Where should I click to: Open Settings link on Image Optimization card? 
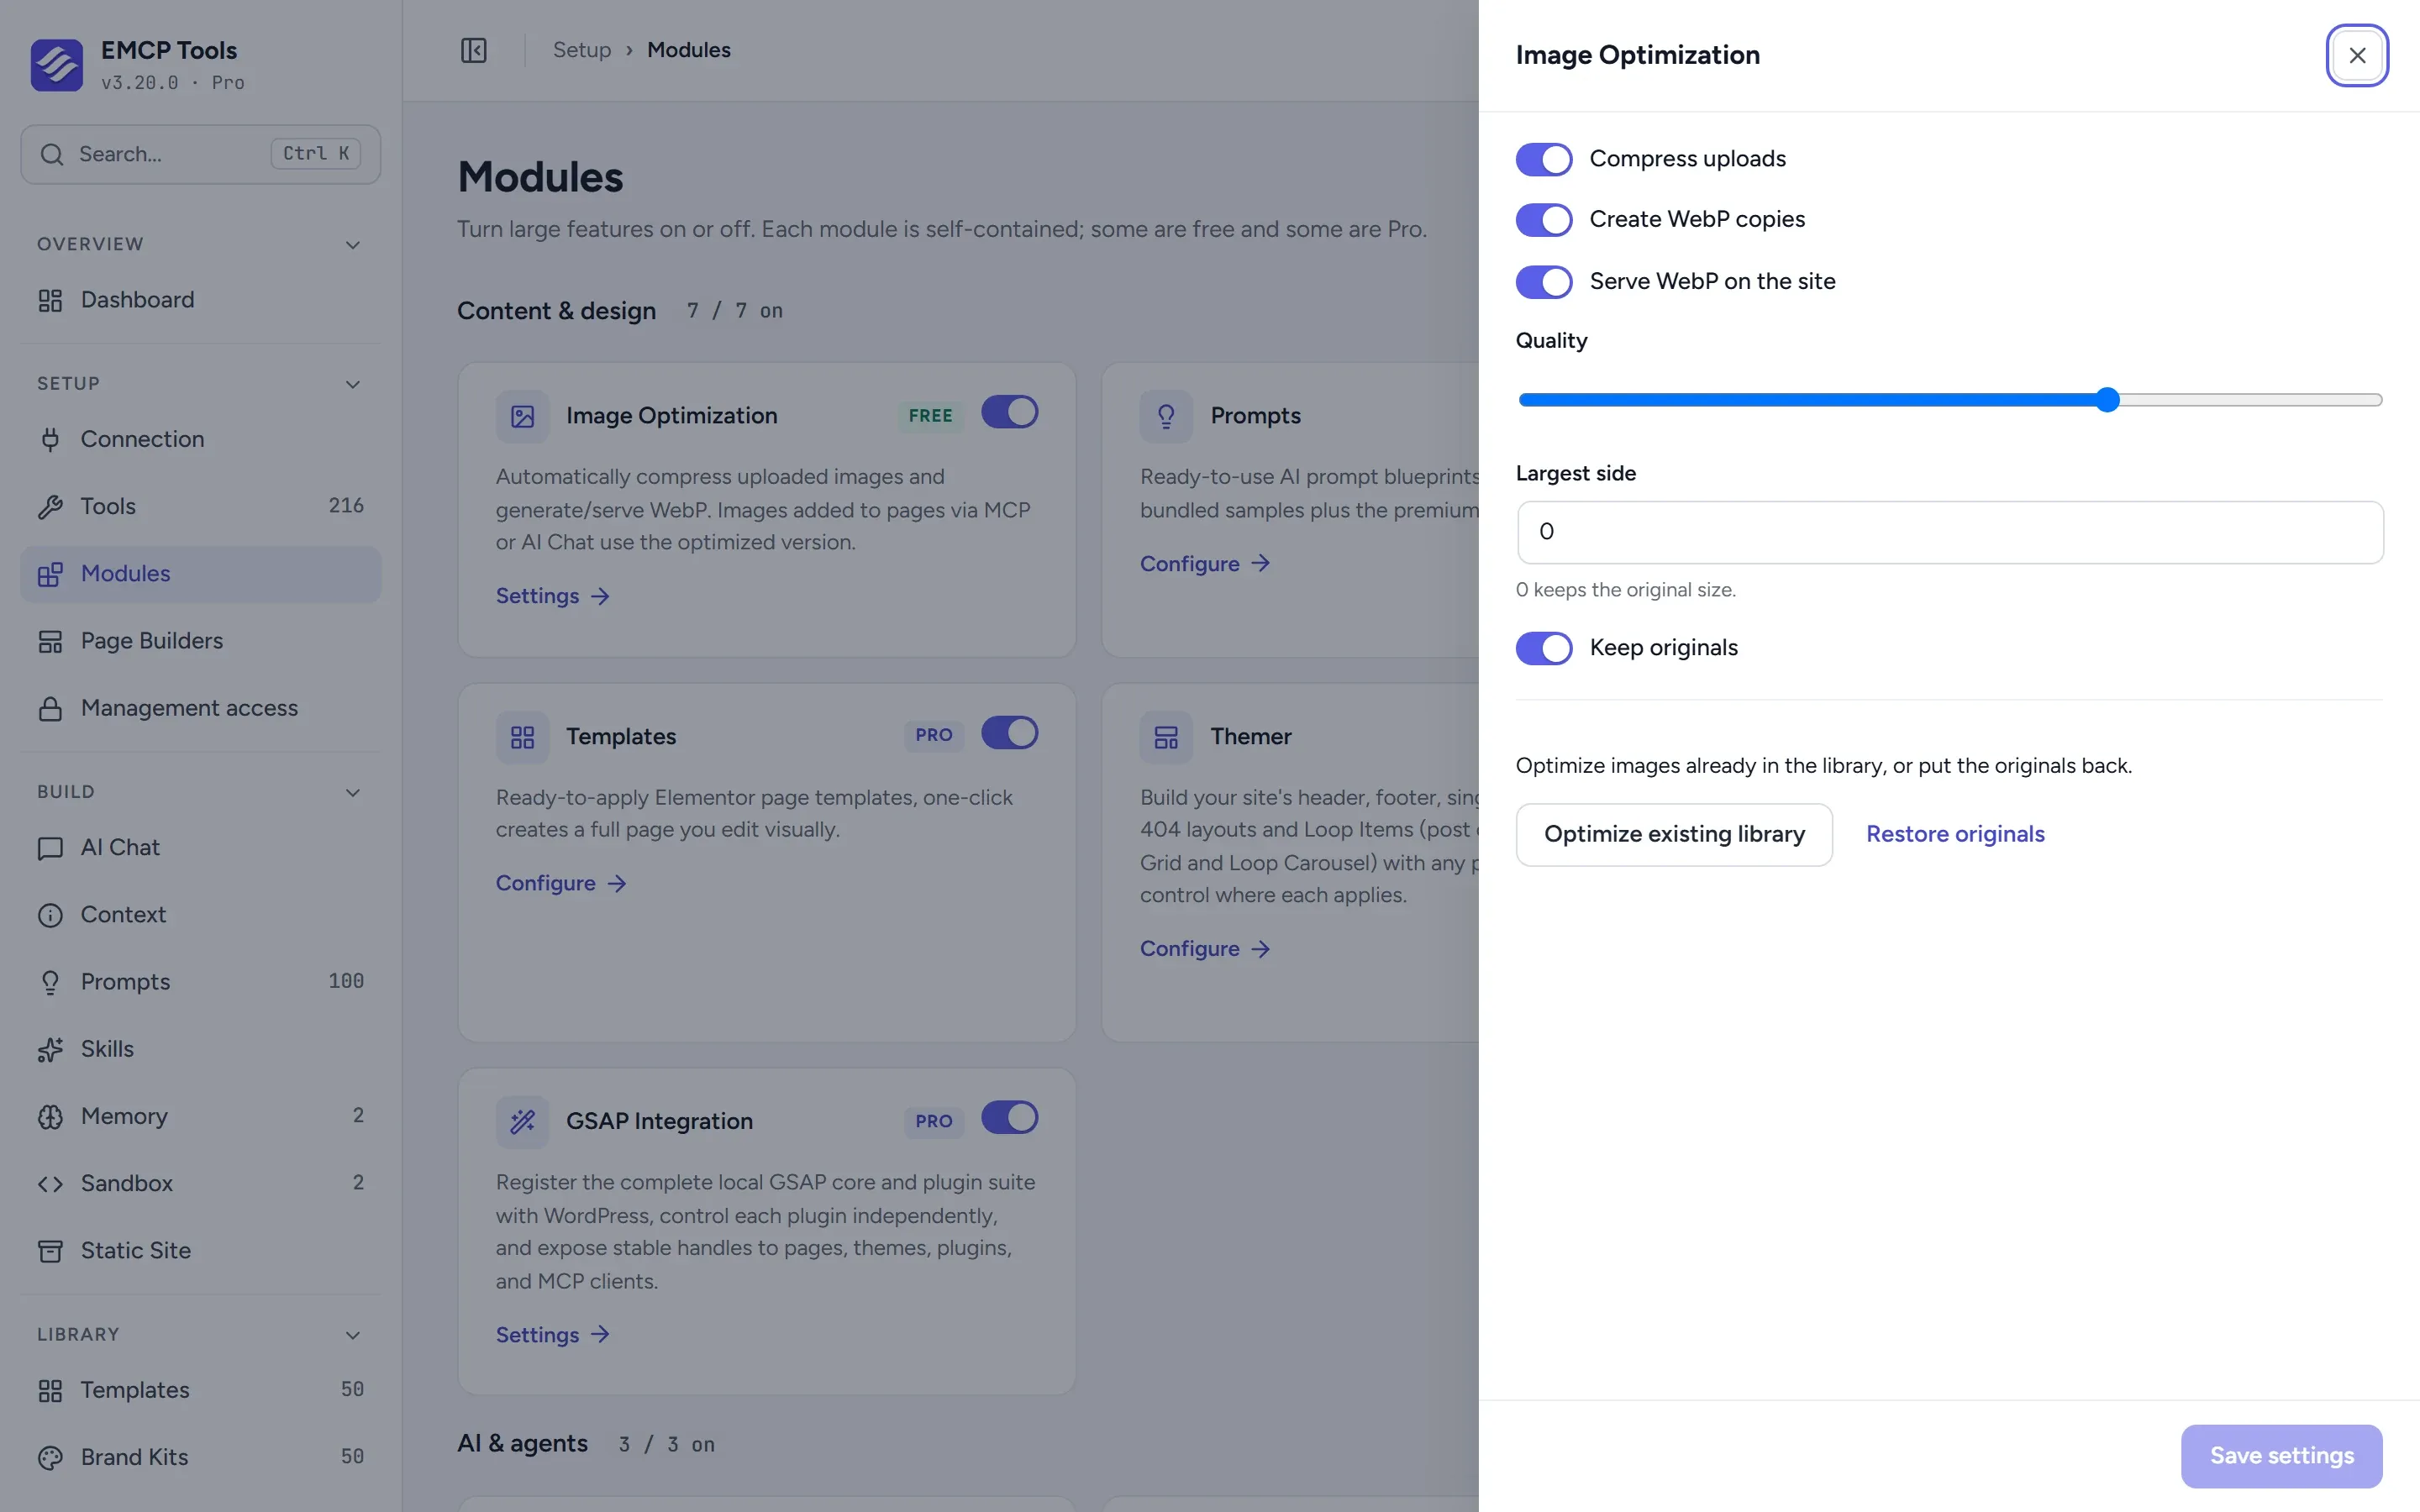pyautogui.click(x=552, y=596)
